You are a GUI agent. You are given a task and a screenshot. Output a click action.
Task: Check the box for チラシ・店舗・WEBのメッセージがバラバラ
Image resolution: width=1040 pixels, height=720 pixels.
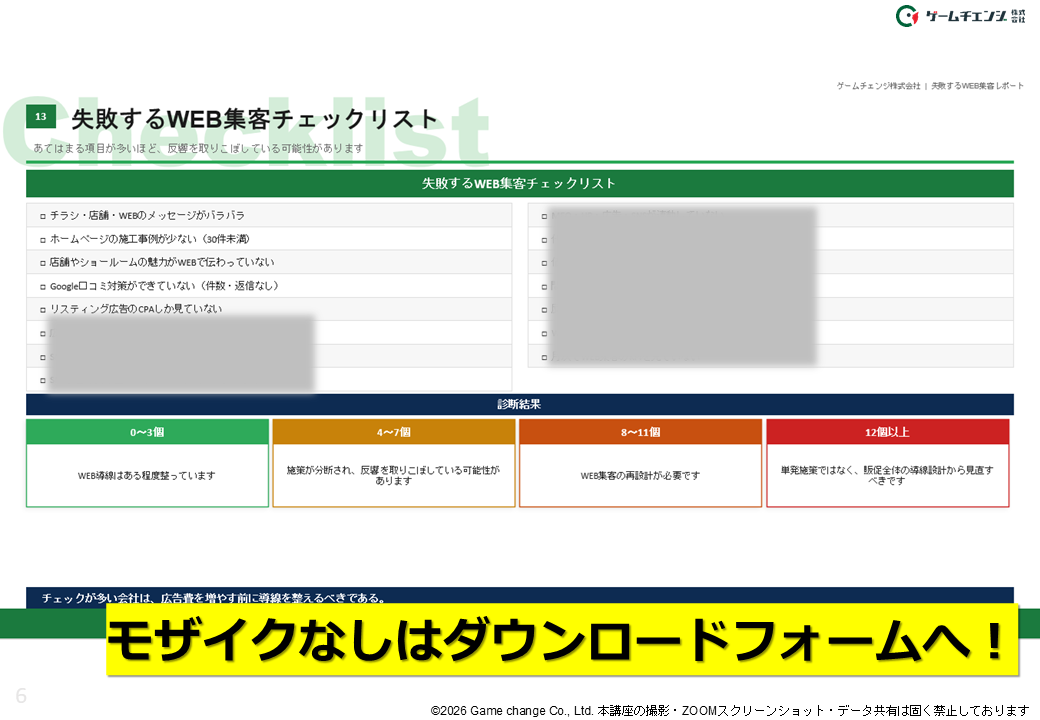43,216
